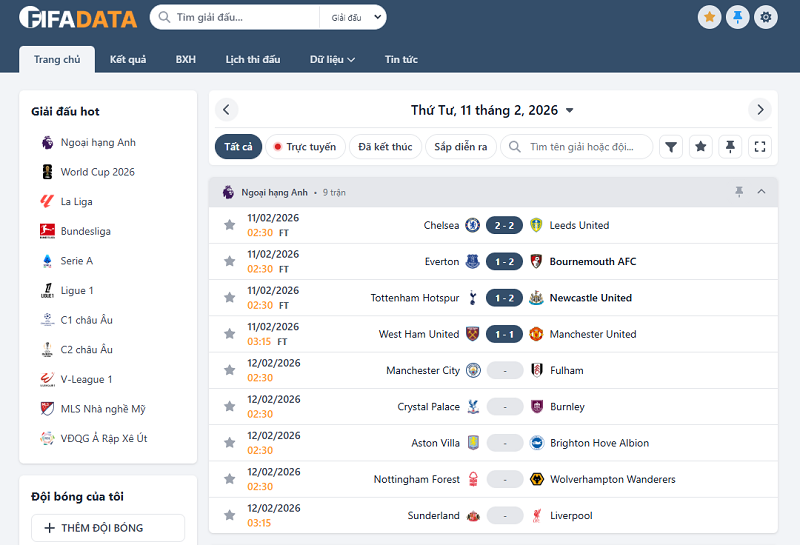Collapse the Ngoại hạng Anh match list
800x545 pixels.
tap(761, 192)
